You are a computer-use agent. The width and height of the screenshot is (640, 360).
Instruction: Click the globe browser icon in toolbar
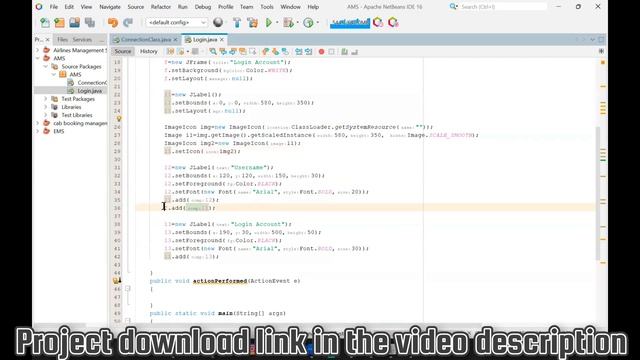click(218, 22)
